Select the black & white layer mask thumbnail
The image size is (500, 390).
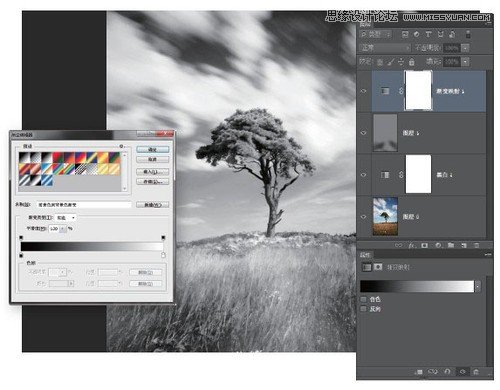pyautogui.click(x=418, y=174)
